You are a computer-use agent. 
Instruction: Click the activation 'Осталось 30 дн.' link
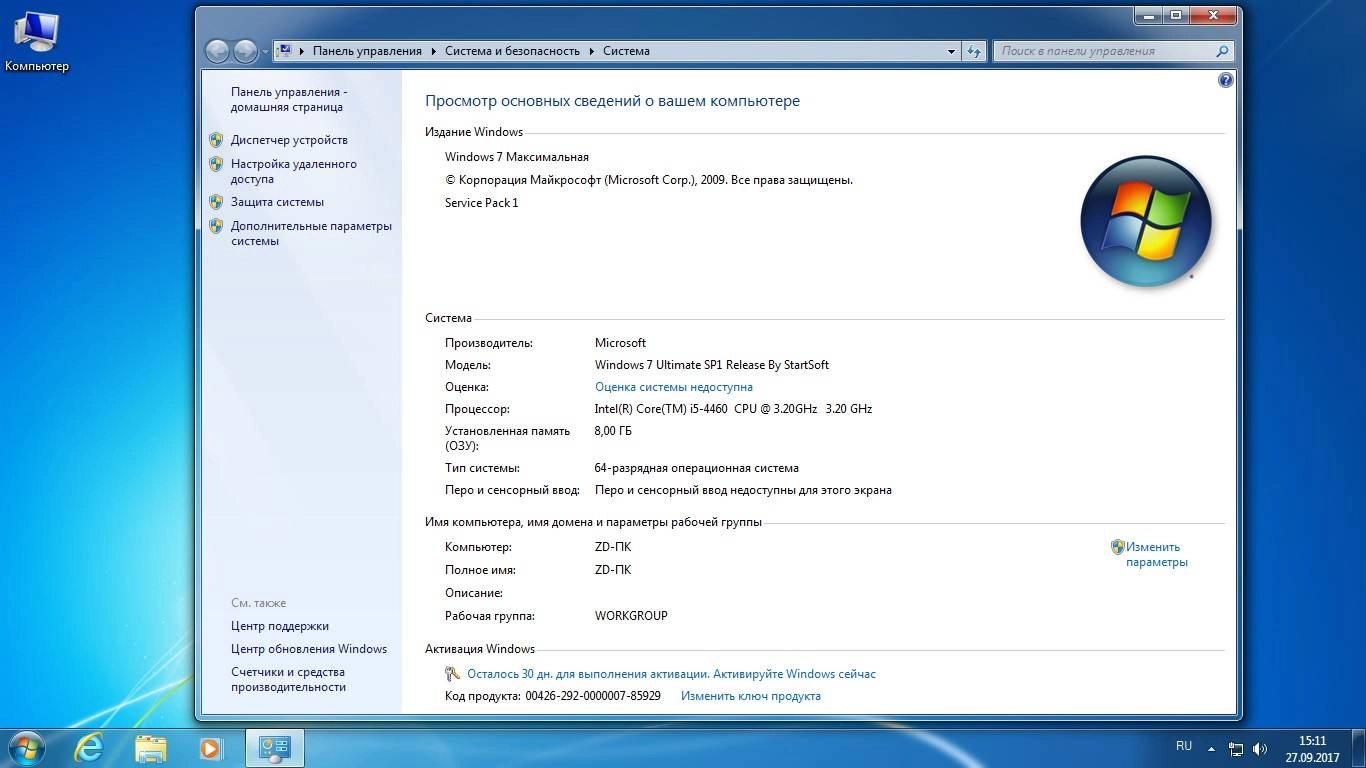click(x=671, y=674)
